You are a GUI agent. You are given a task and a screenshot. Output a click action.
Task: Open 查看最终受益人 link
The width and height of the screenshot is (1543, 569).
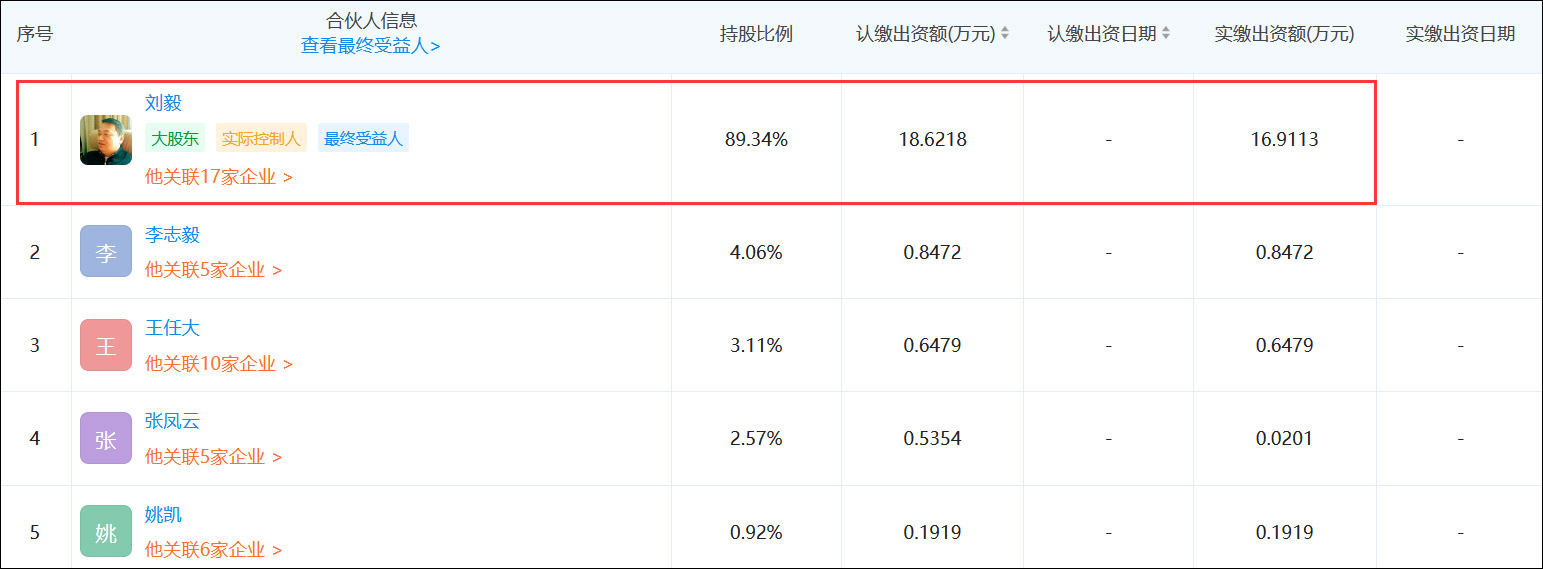coord(371,46)
